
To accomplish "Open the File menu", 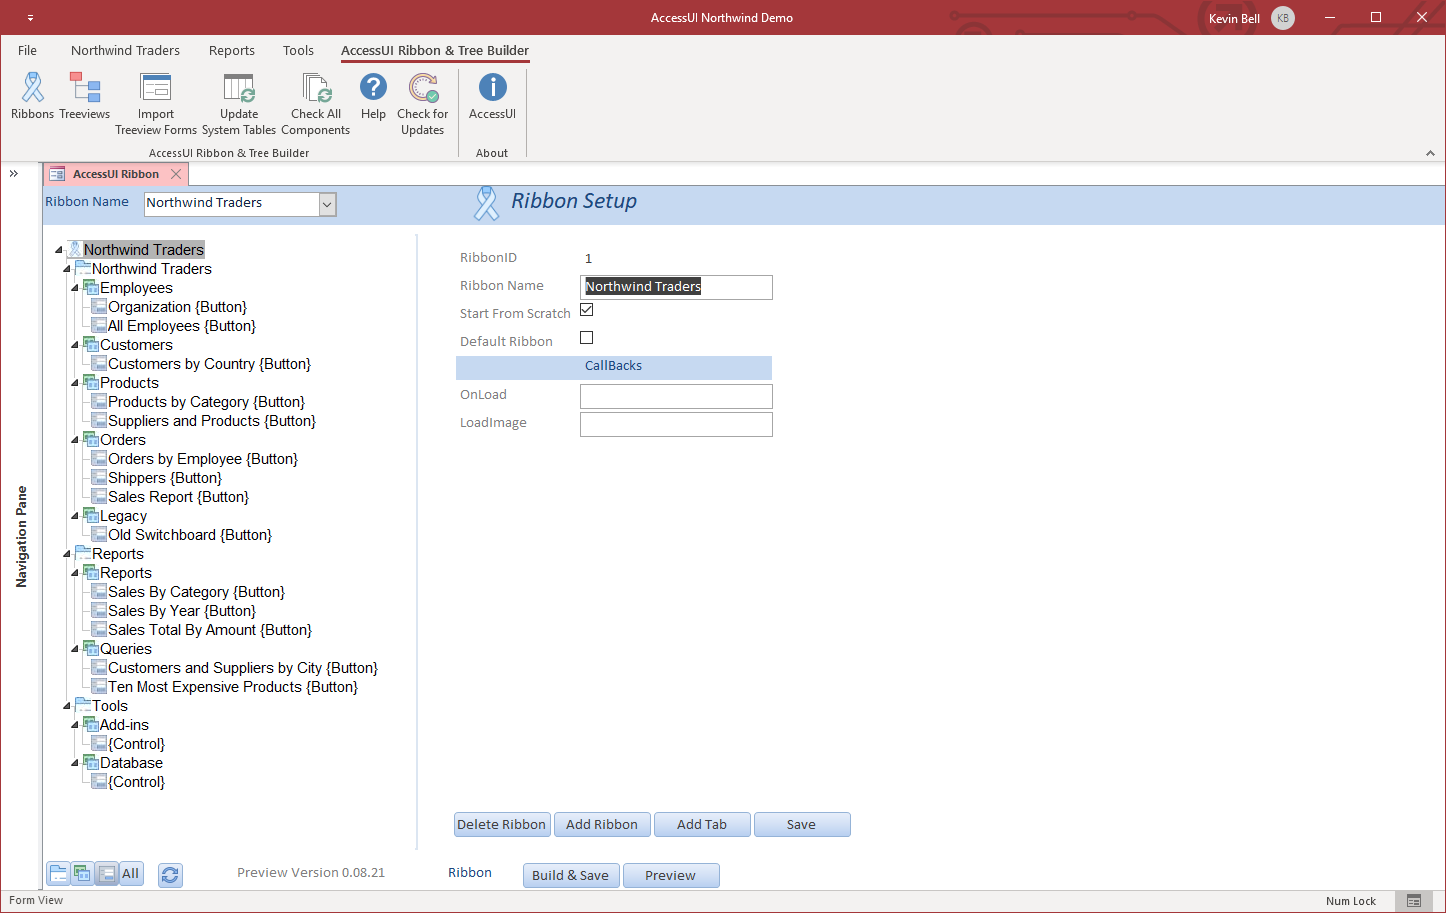I will pos(28,51).
